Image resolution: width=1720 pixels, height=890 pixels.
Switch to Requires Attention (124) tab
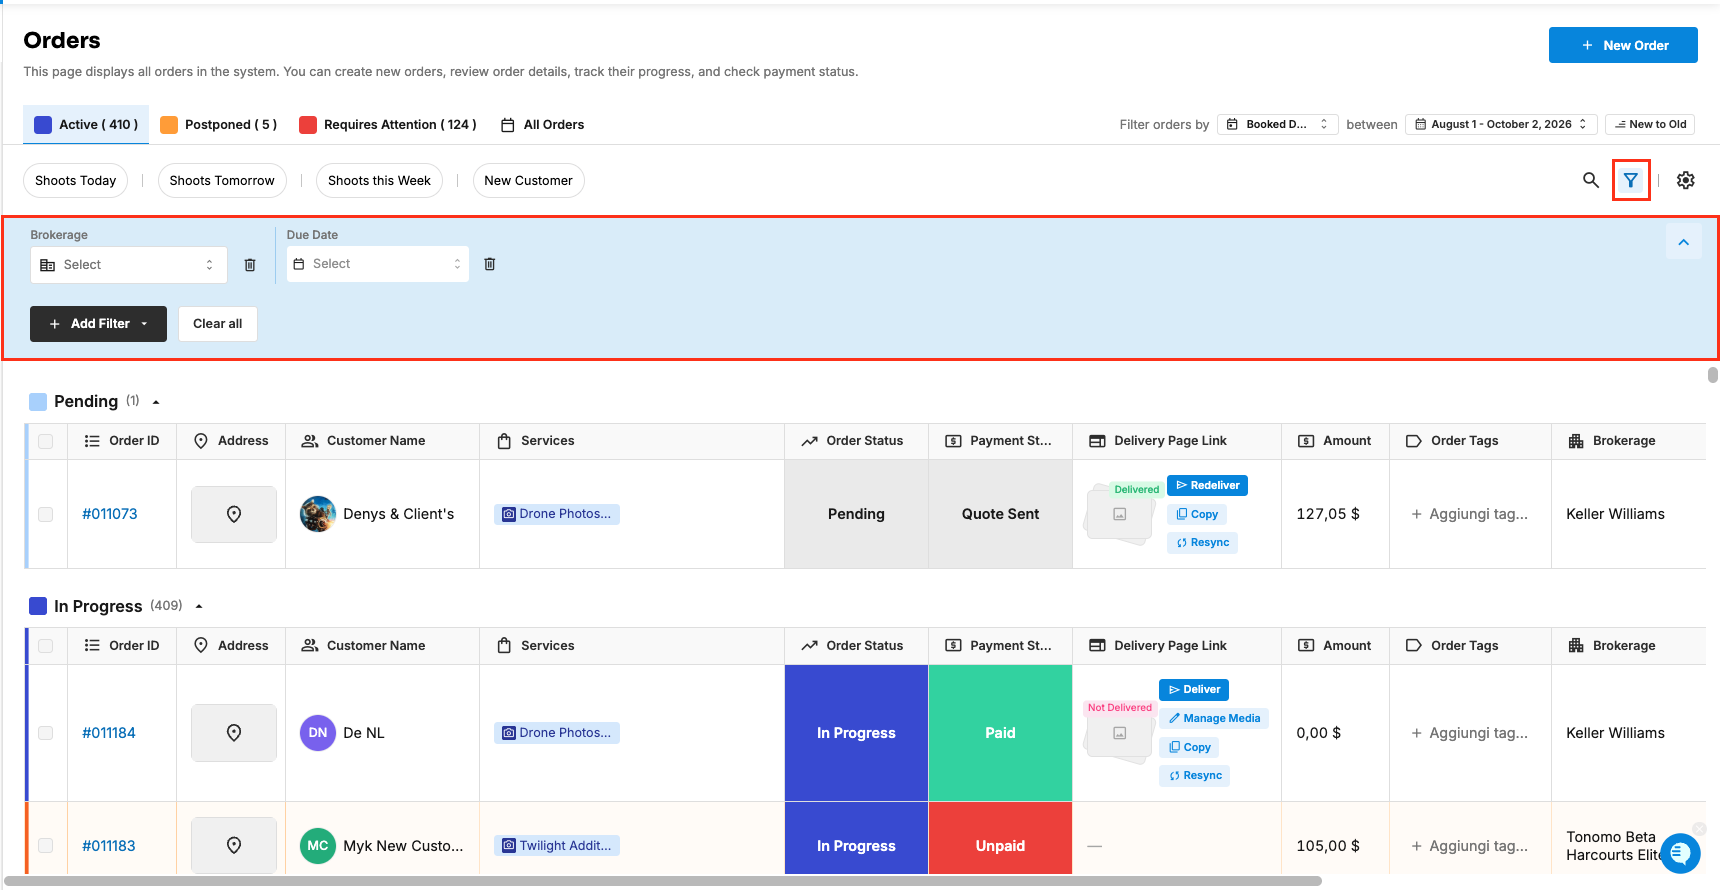(x=388, y=125)
